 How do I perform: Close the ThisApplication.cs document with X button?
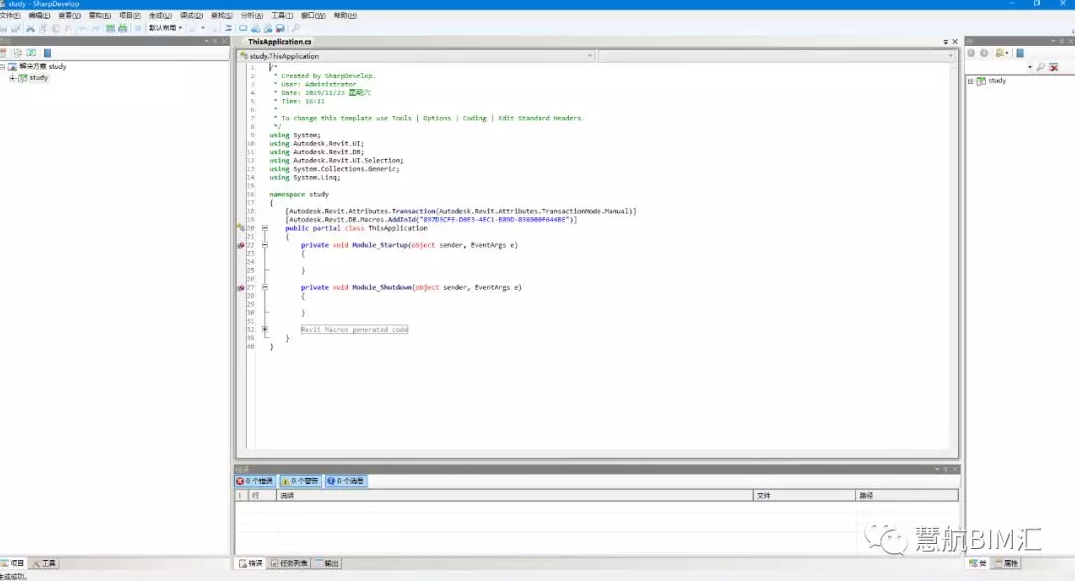pyautogui.click(x=954, y=42)
